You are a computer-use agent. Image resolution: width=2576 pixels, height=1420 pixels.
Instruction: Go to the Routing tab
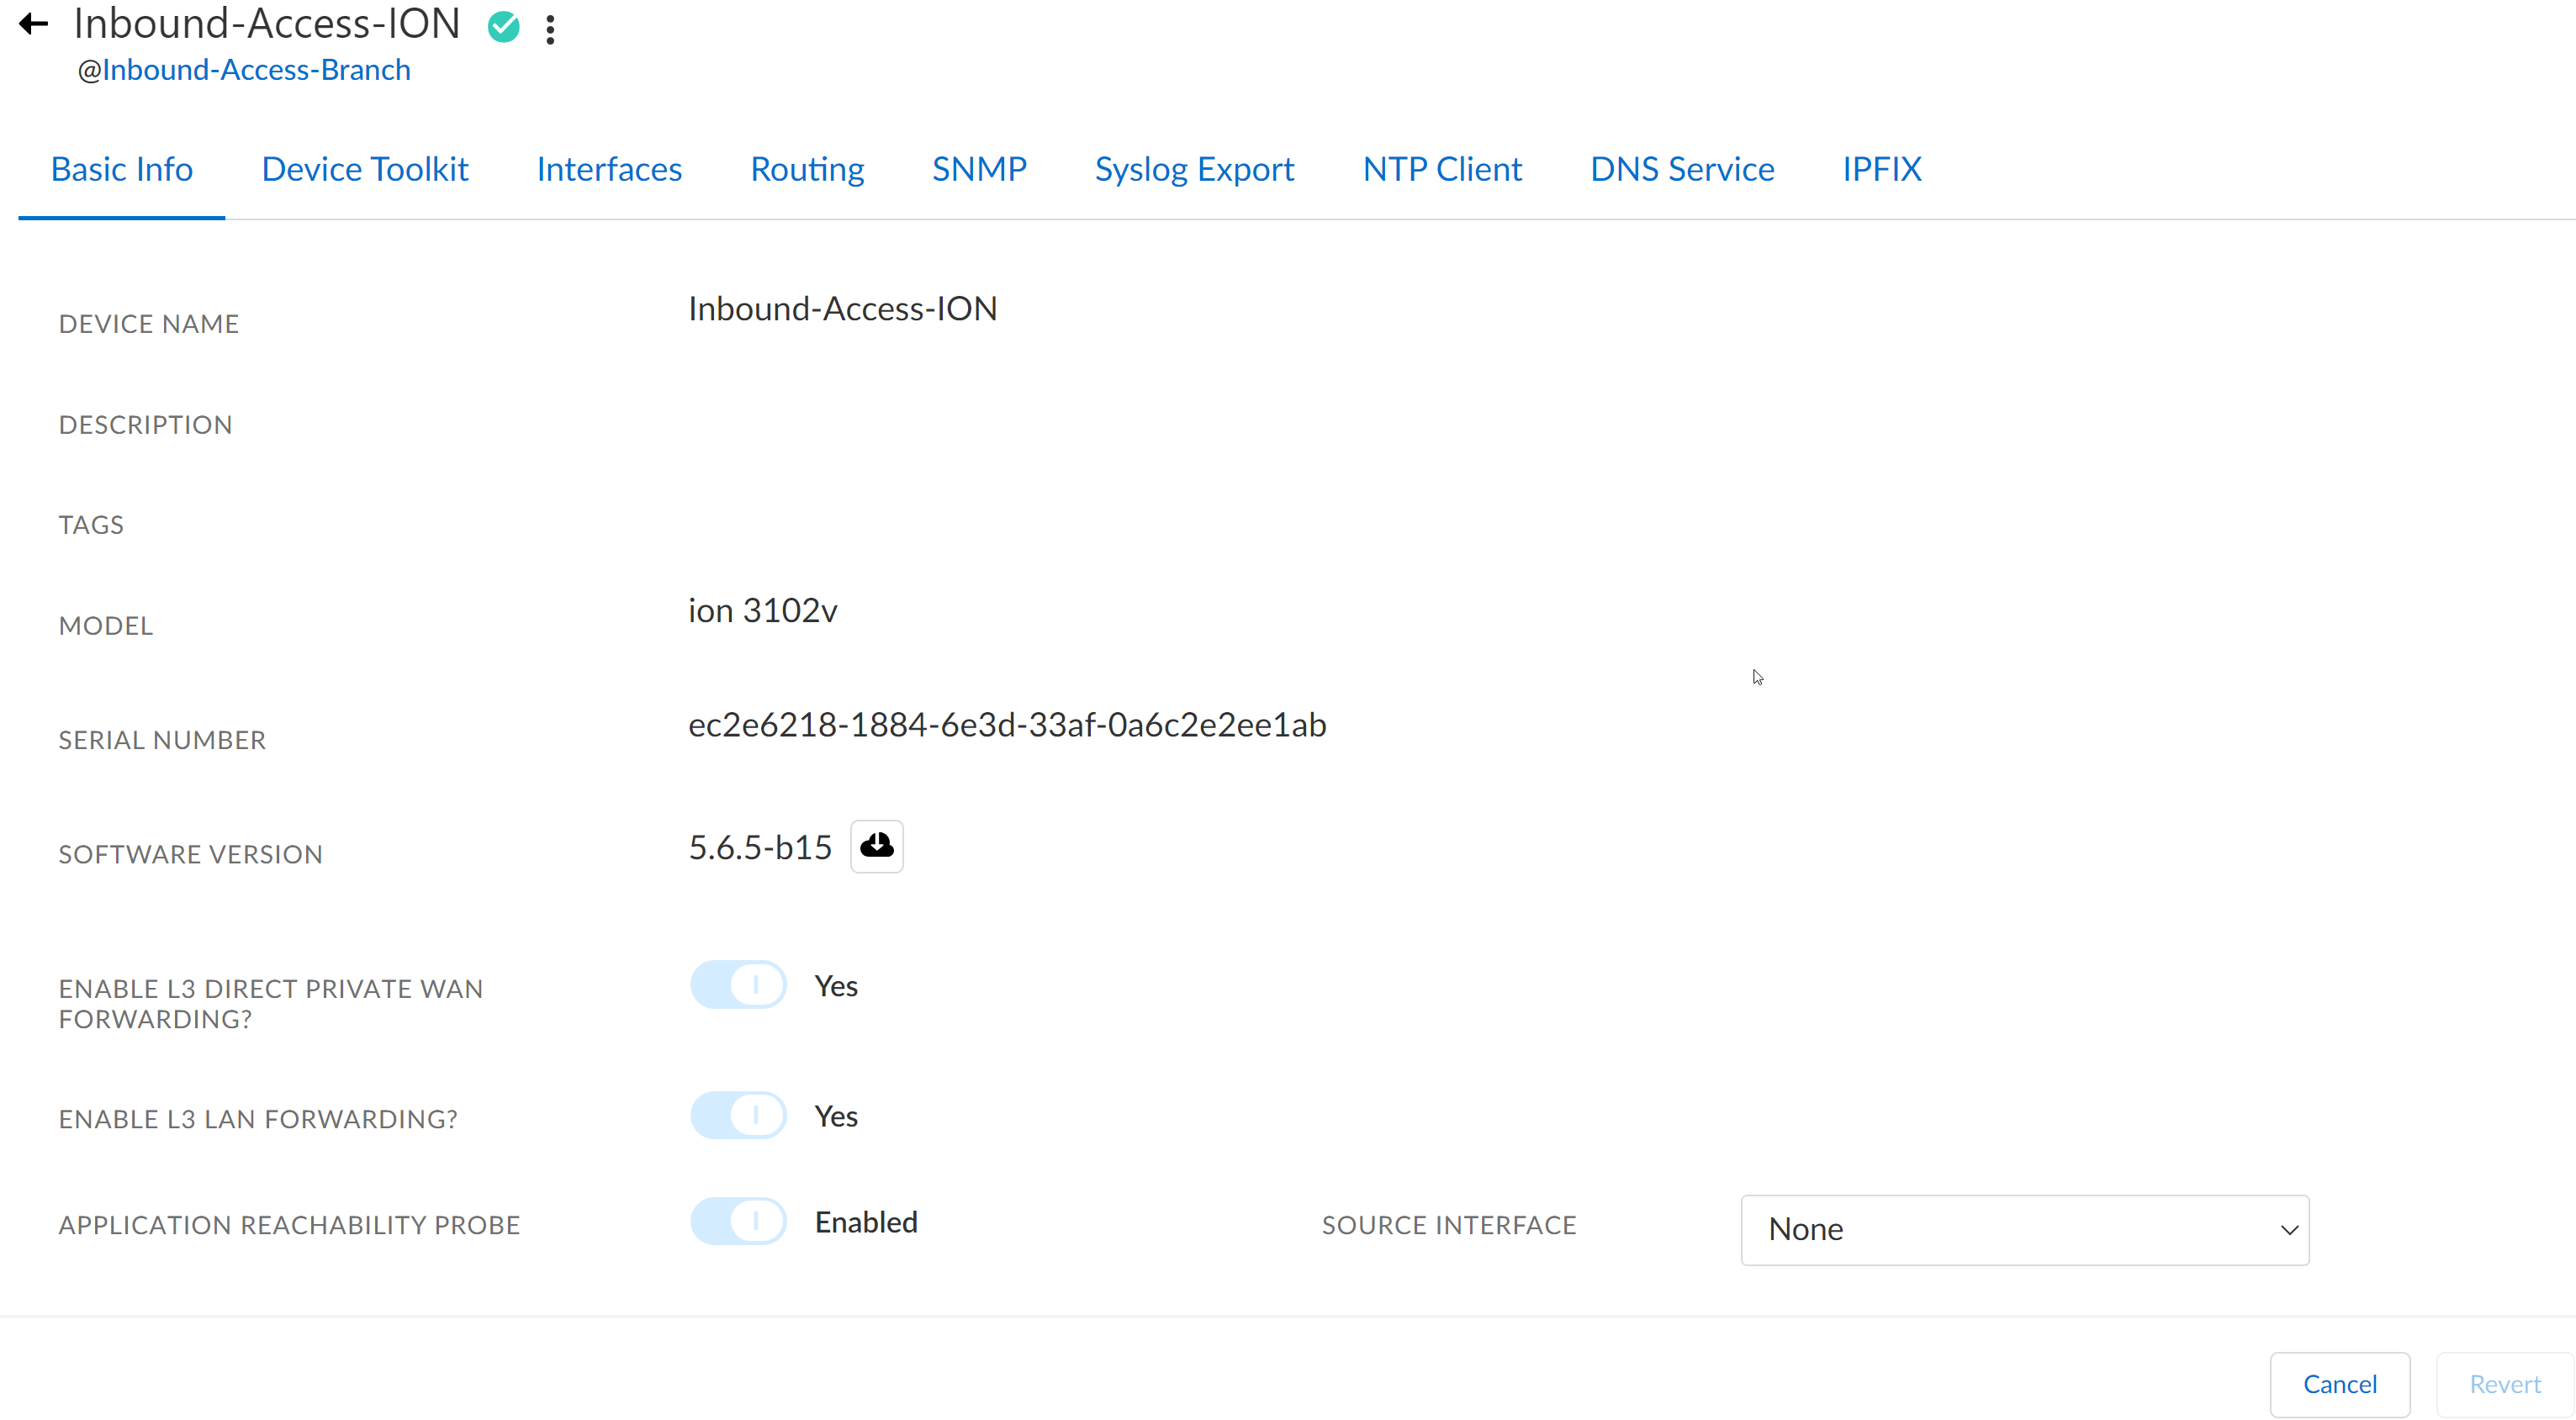coord(807,169)
